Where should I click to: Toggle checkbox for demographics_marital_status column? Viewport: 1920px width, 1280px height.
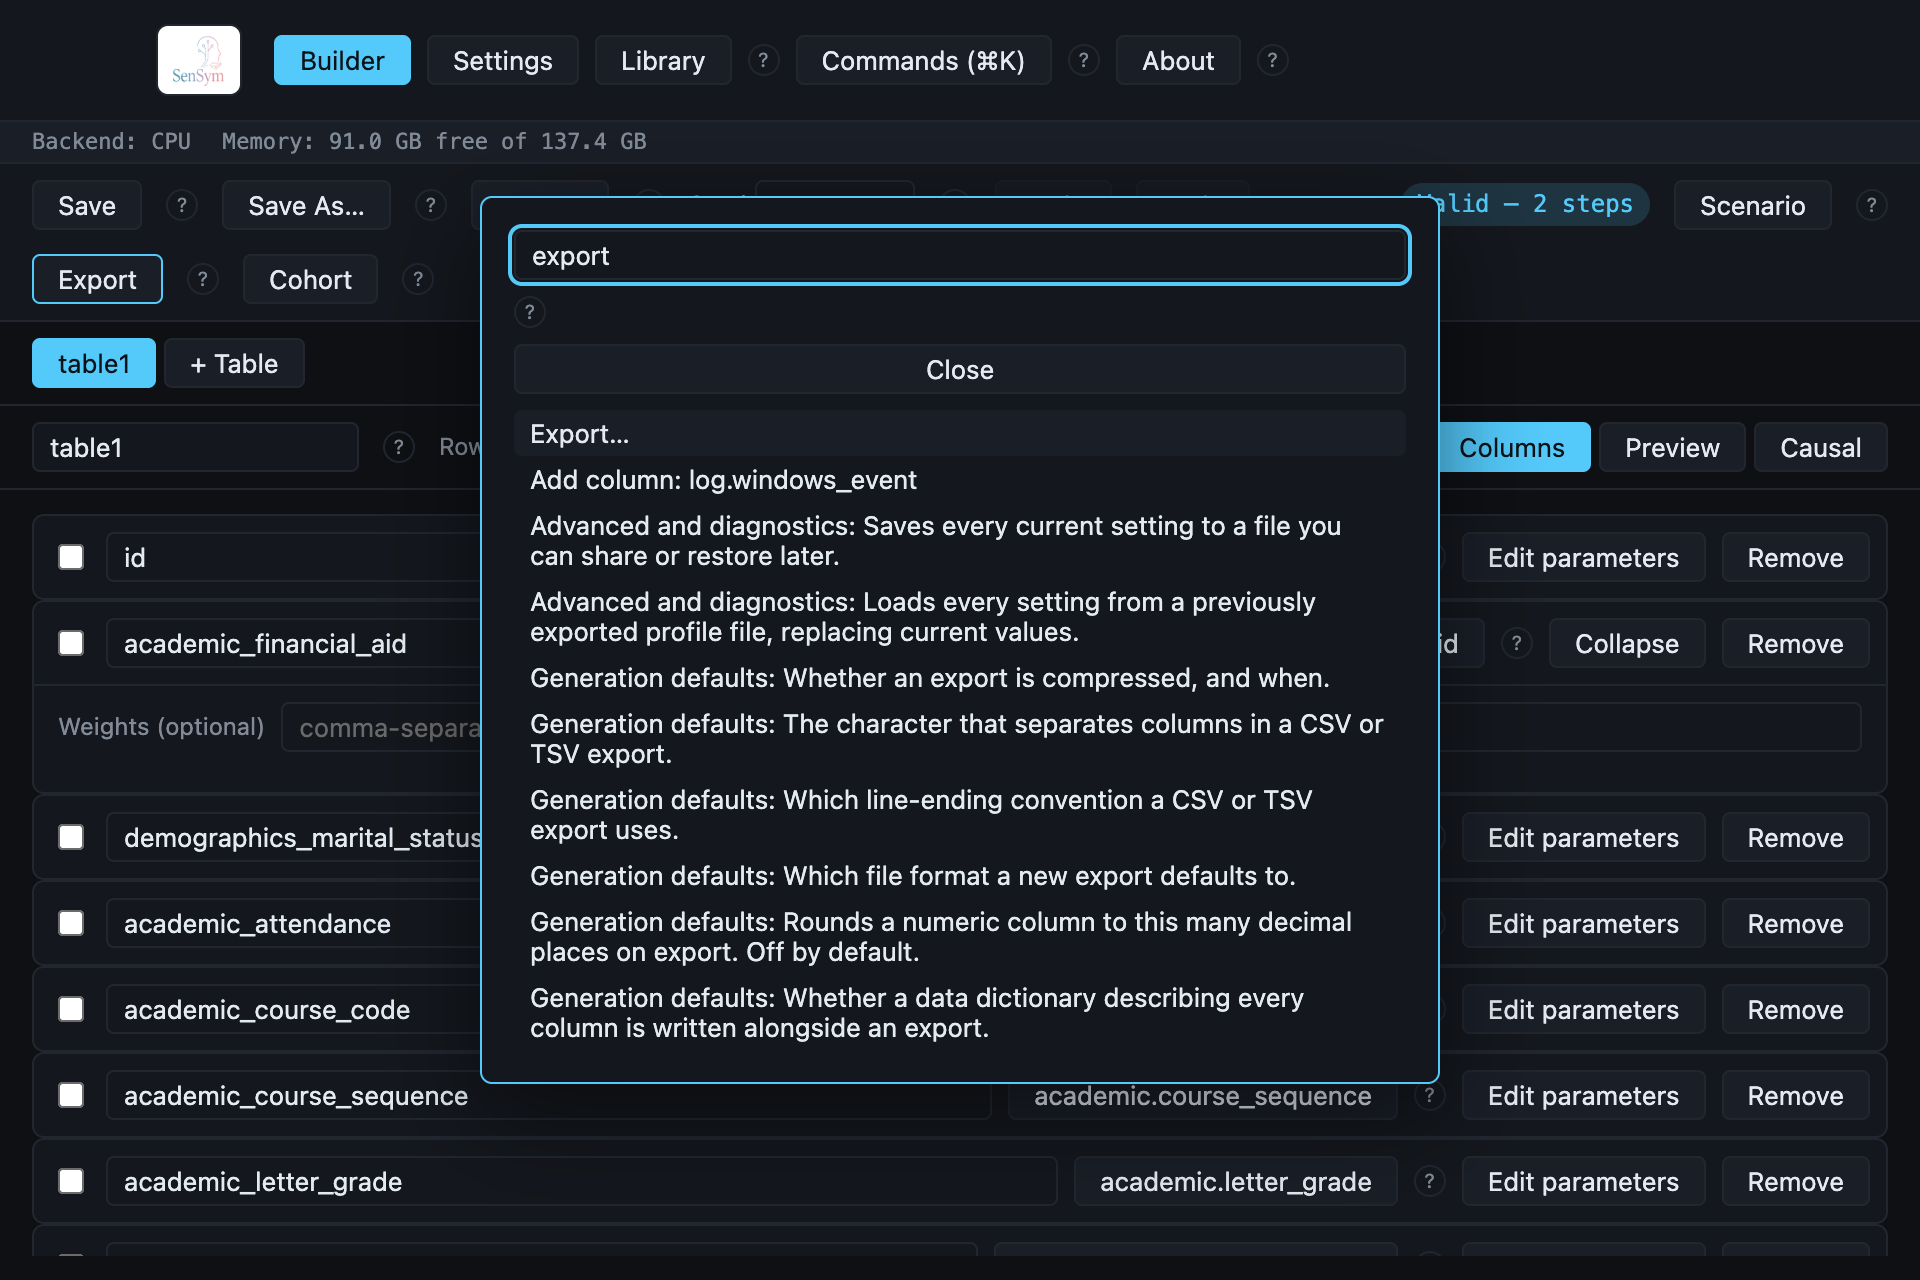coord(71,837)
